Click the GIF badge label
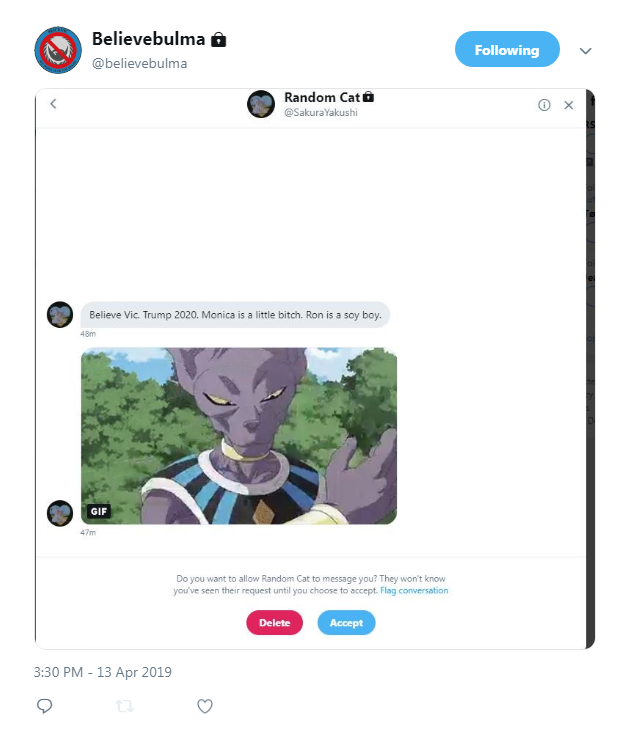The width and height of the screenshot is (626, 742). (99, 512)
